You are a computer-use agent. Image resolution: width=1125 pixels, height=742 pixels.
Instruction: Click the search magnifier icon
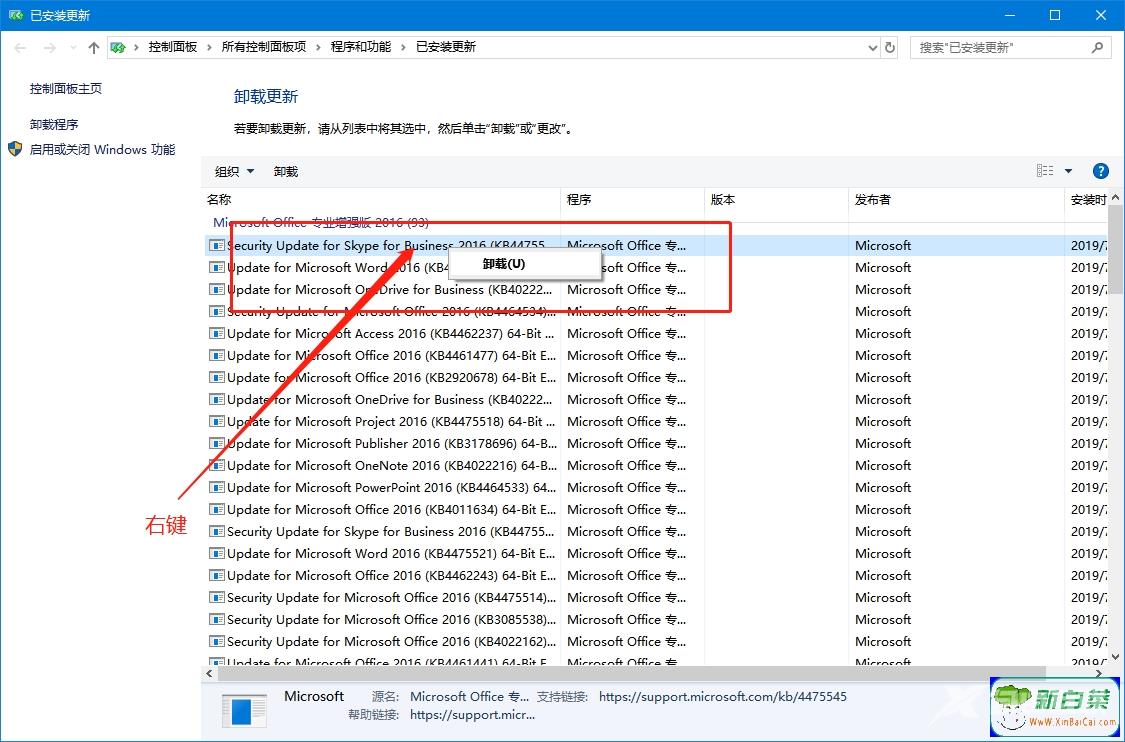pyautogui.click(x=1096, y=47)
